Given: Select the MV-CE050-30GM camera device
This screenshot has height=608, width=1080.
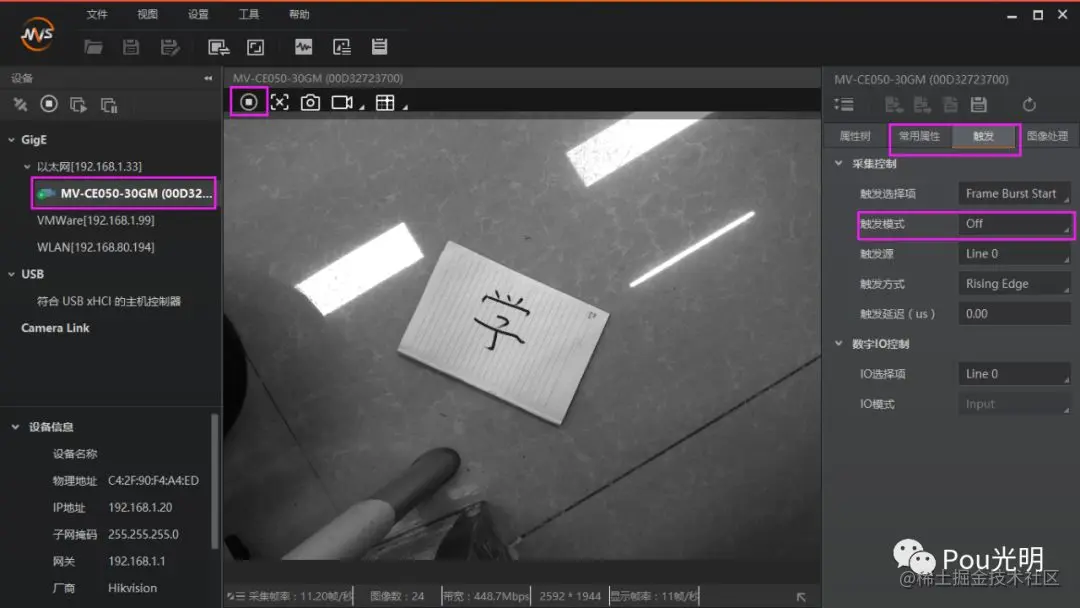Looking at the screenshot, I should coord(124,193).
